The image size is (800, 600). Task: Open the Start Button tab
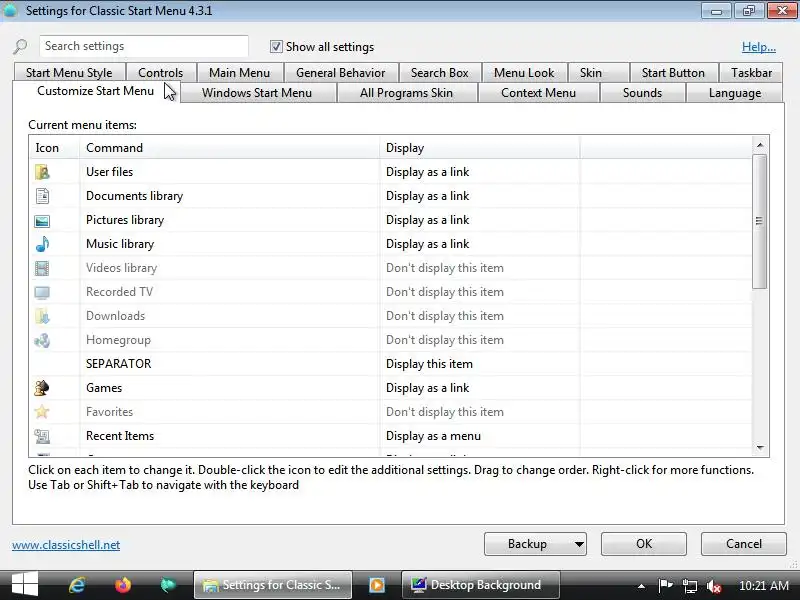(x=673, y=73)
